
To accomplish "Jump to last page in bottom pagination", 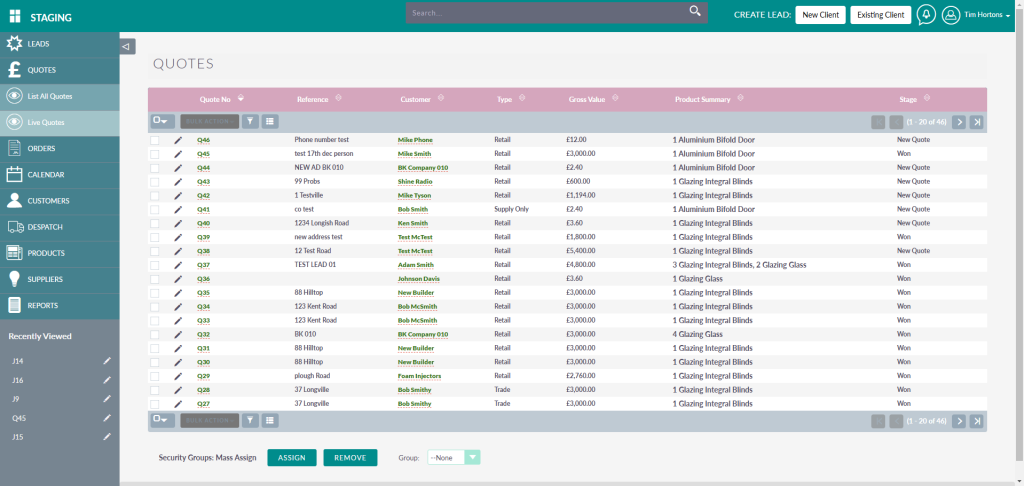I will (977, 421).
